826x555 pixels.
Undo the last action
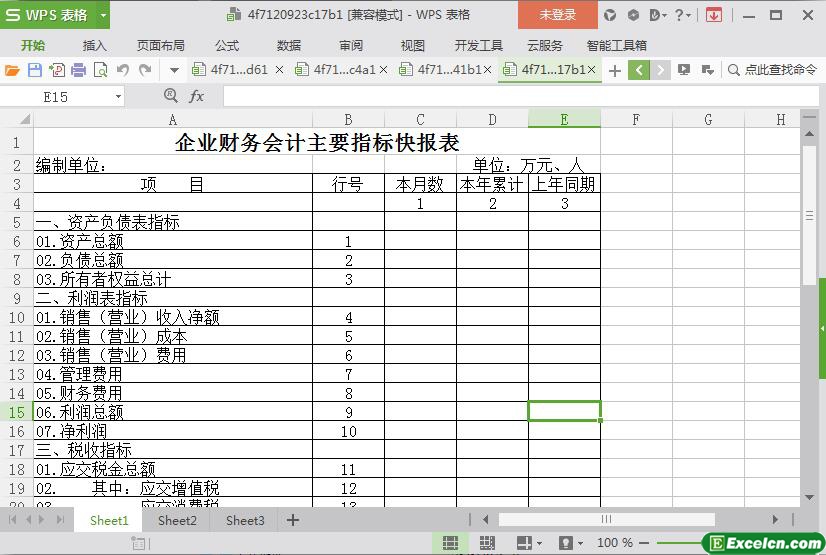pos(123,70)
